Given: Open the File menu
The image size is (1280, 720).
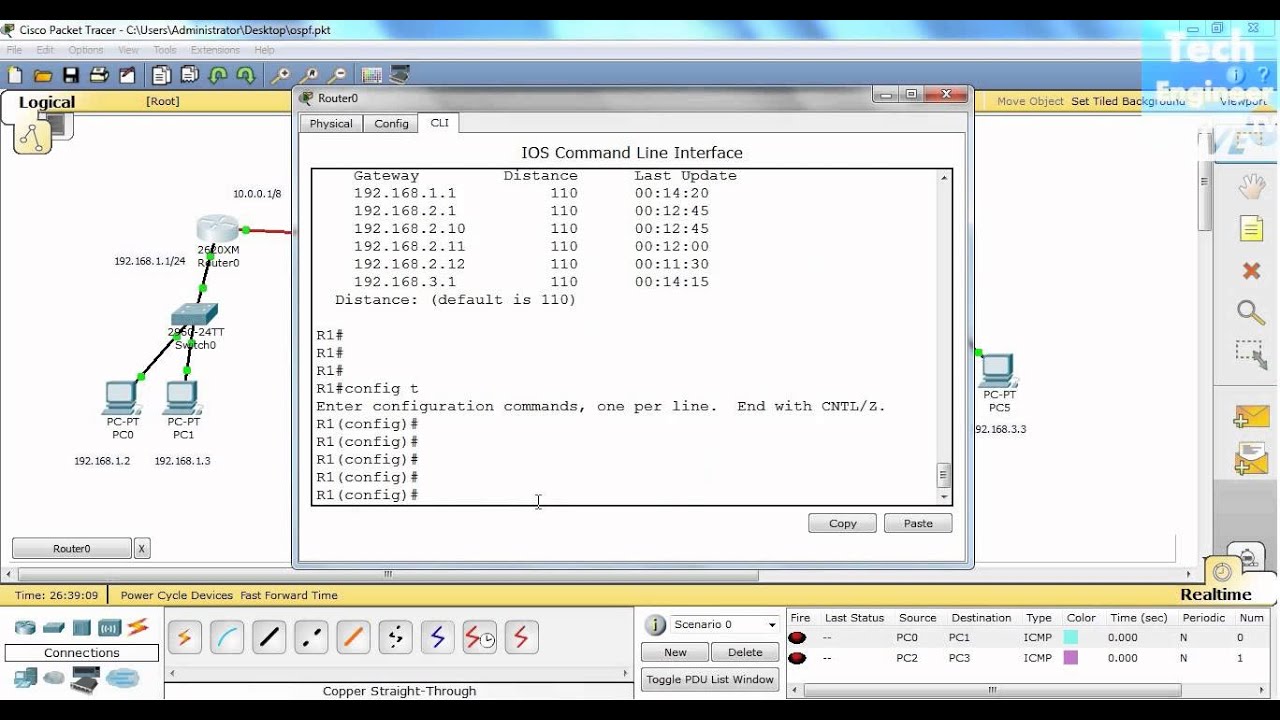Looking at the screenshot, I should pyautogui.click(x=15, y=50).
